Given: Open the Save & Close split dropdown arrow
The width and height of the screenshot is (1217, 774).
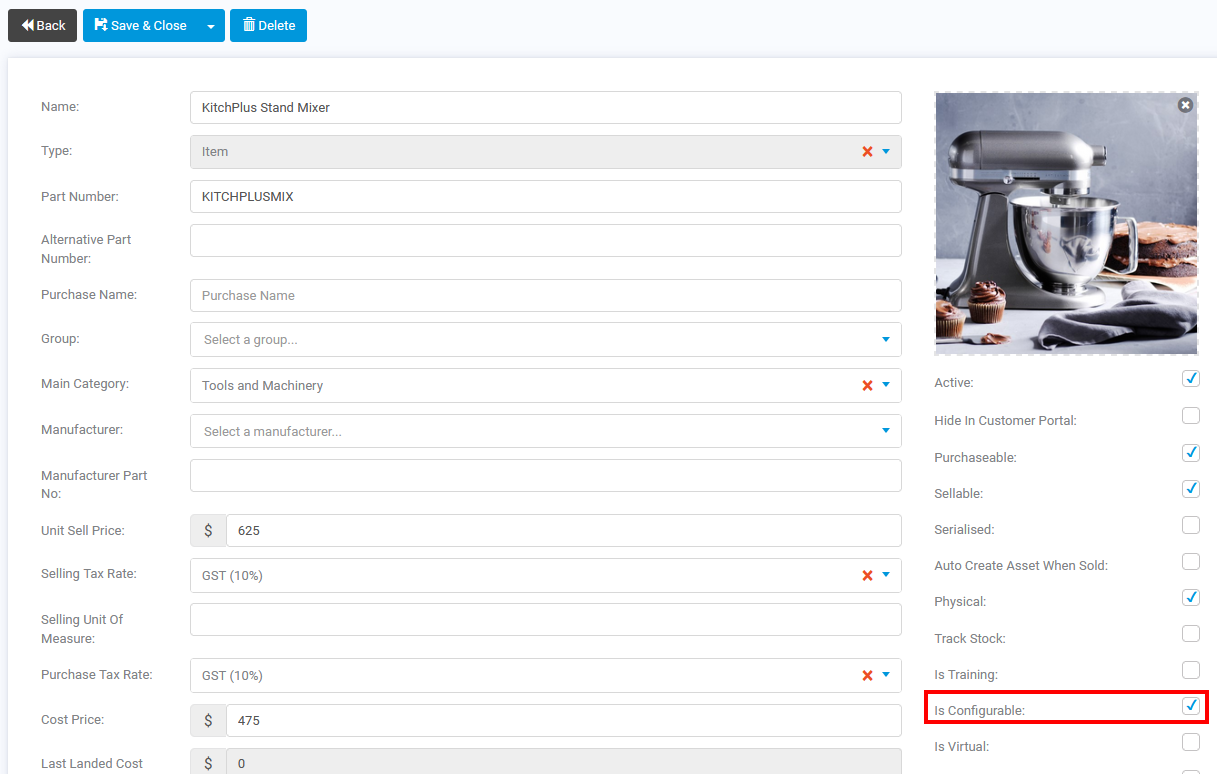Looking at the screenshot, I should click(210, 26).
